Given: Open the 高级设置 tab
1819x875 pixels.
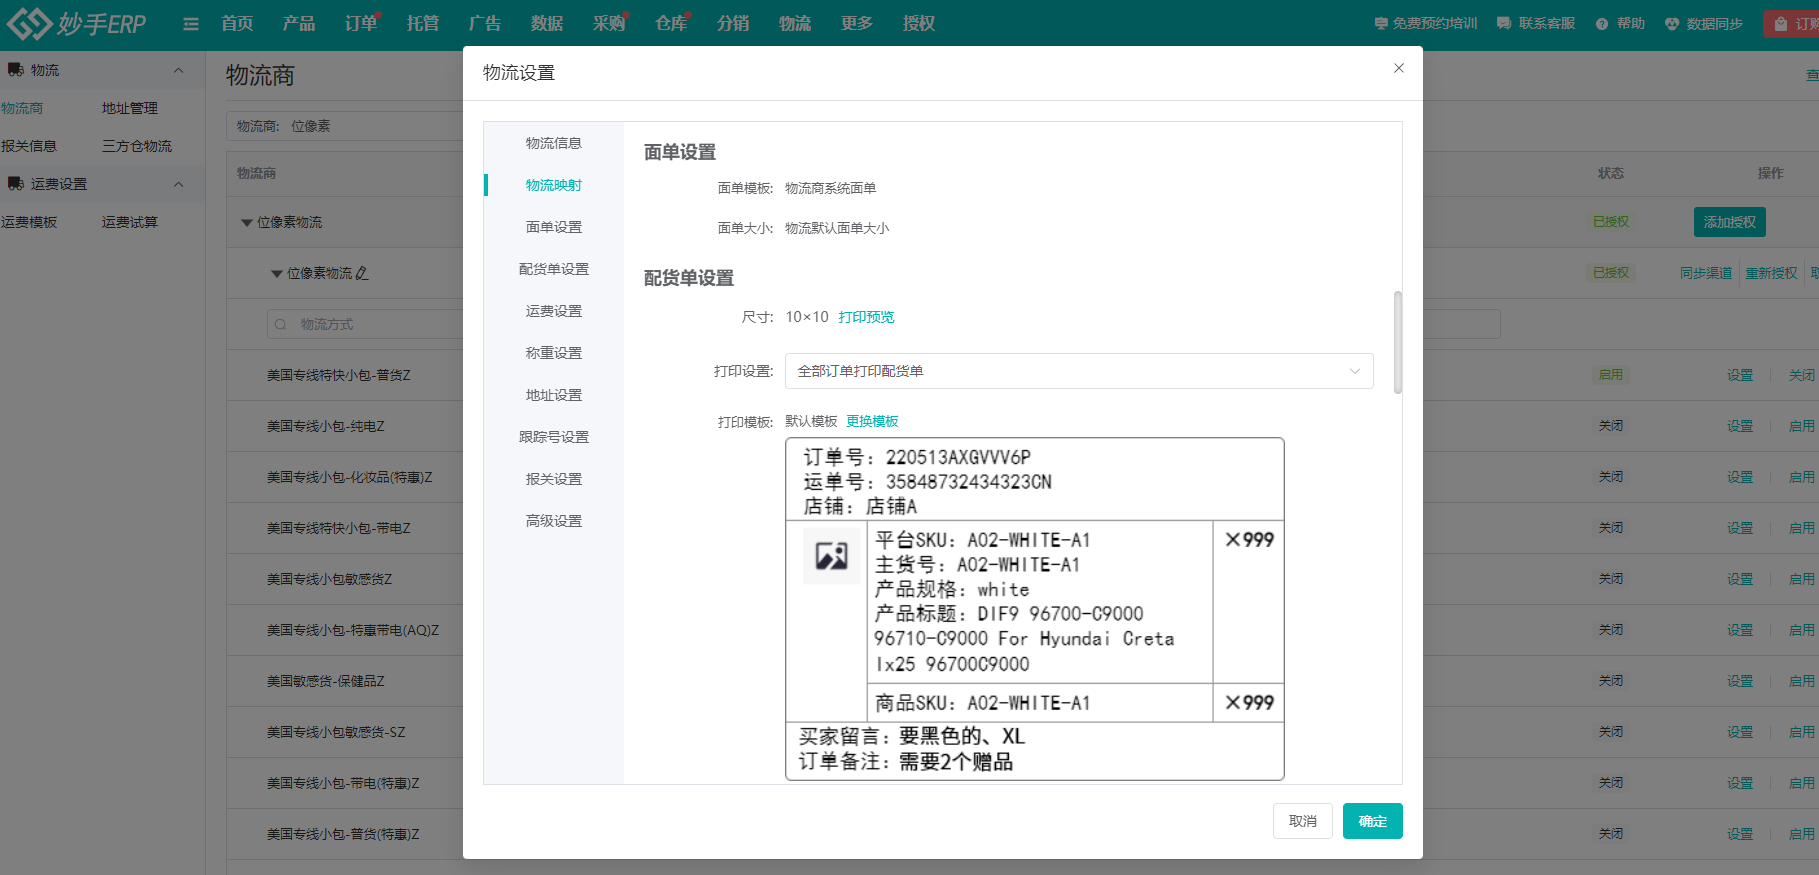Looking at the screenshot, I should tap(553, 521).
